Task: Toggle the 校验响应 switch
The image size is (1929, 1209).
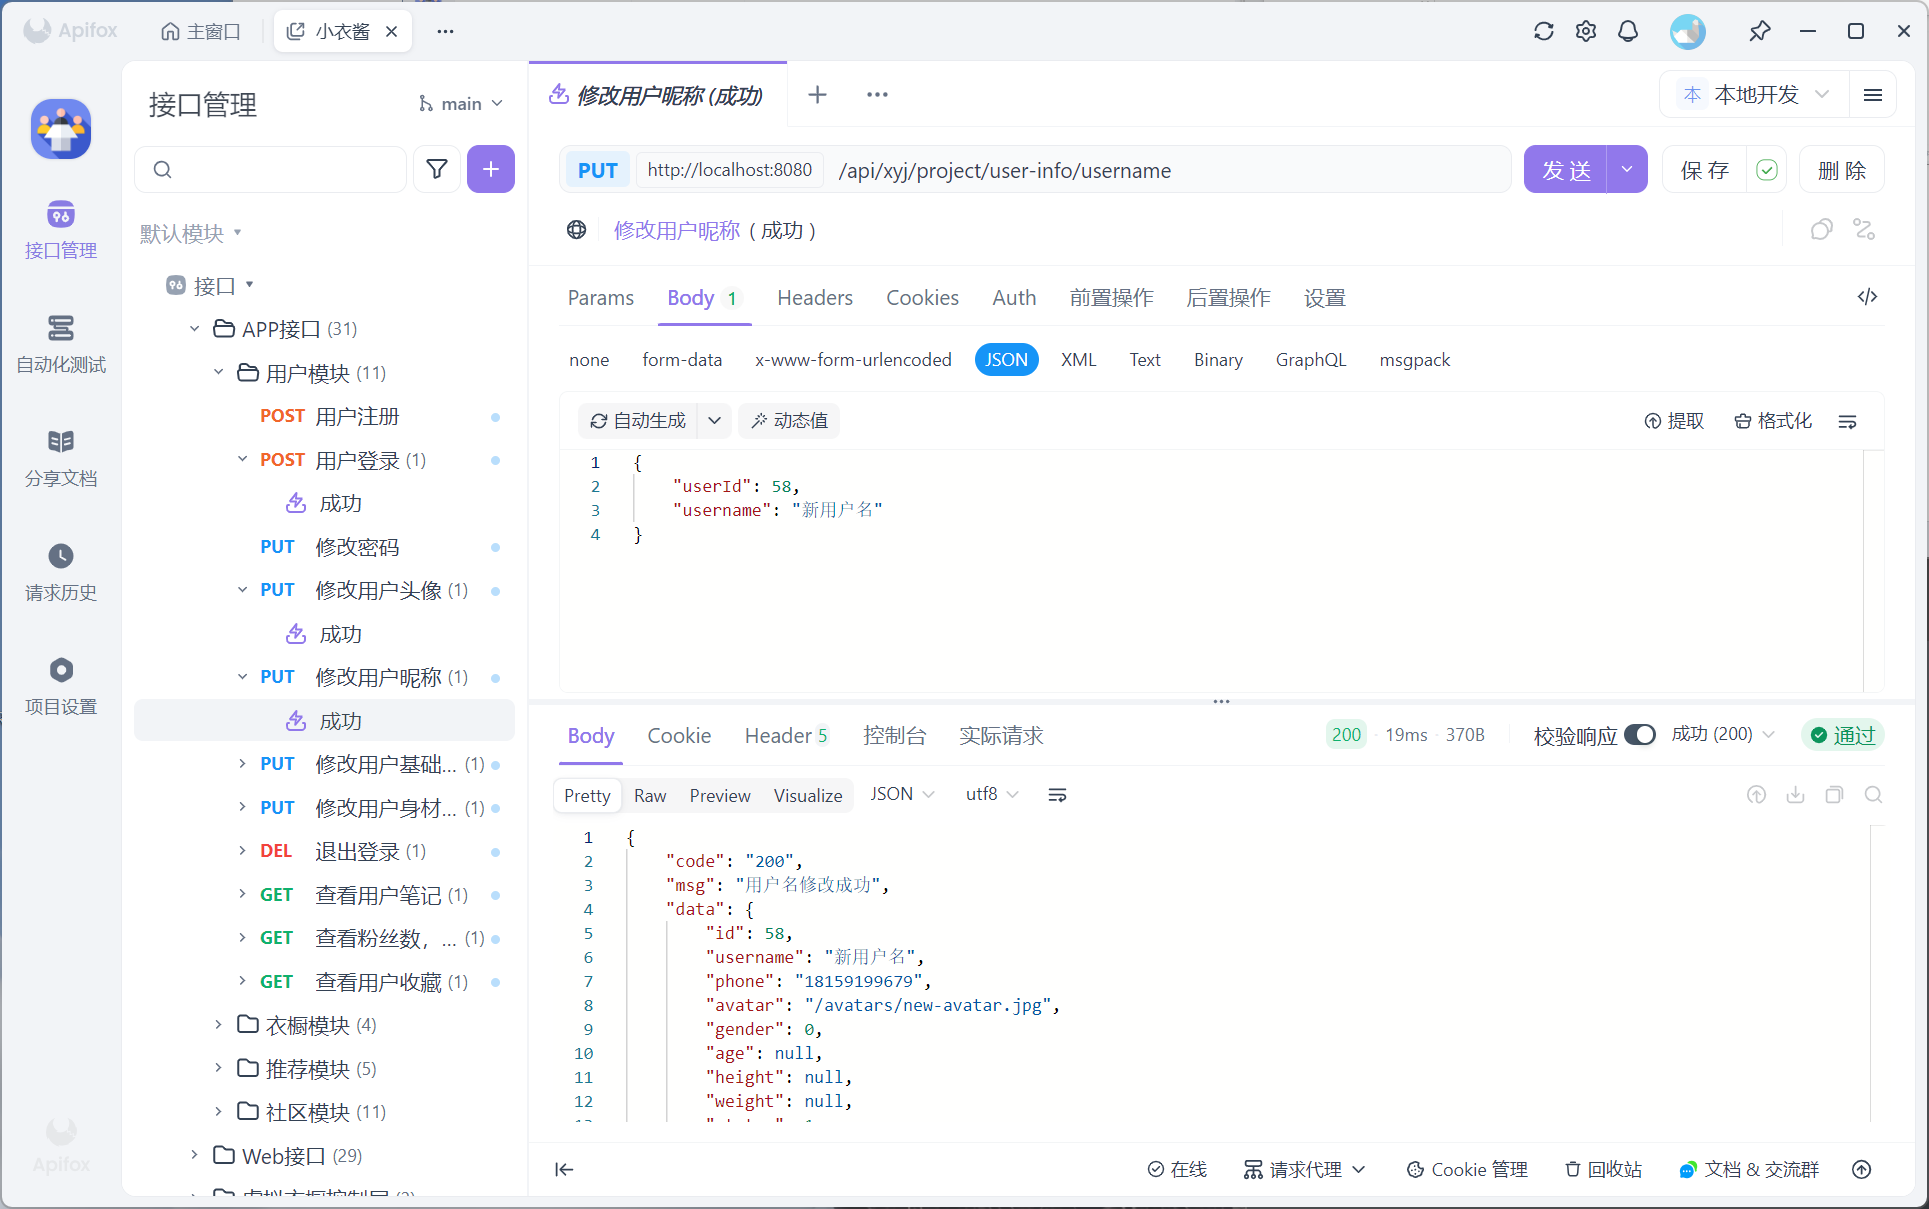Action: [1639, 735]
